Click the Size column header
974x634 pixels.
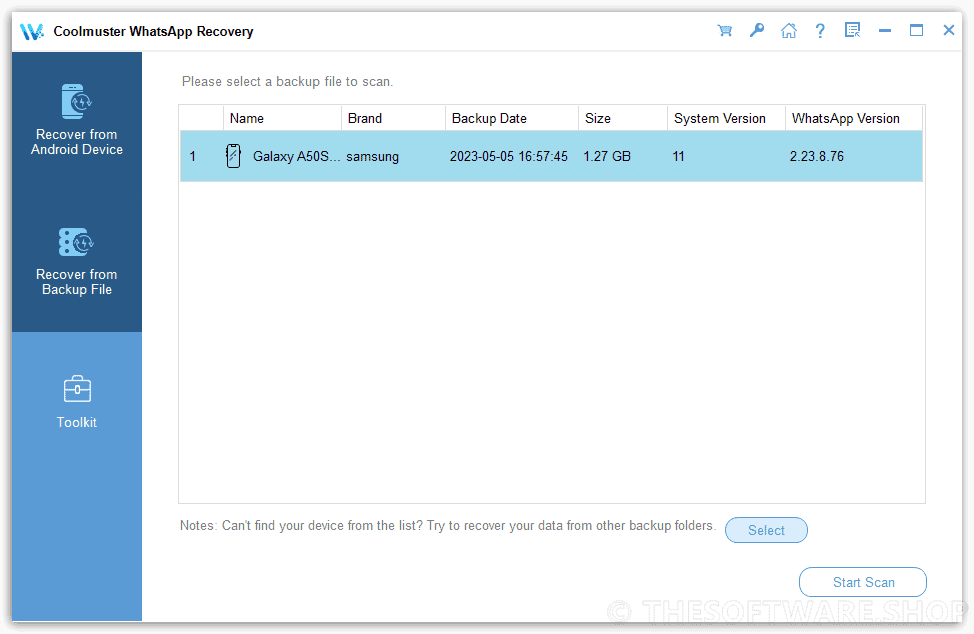[623, 118]
